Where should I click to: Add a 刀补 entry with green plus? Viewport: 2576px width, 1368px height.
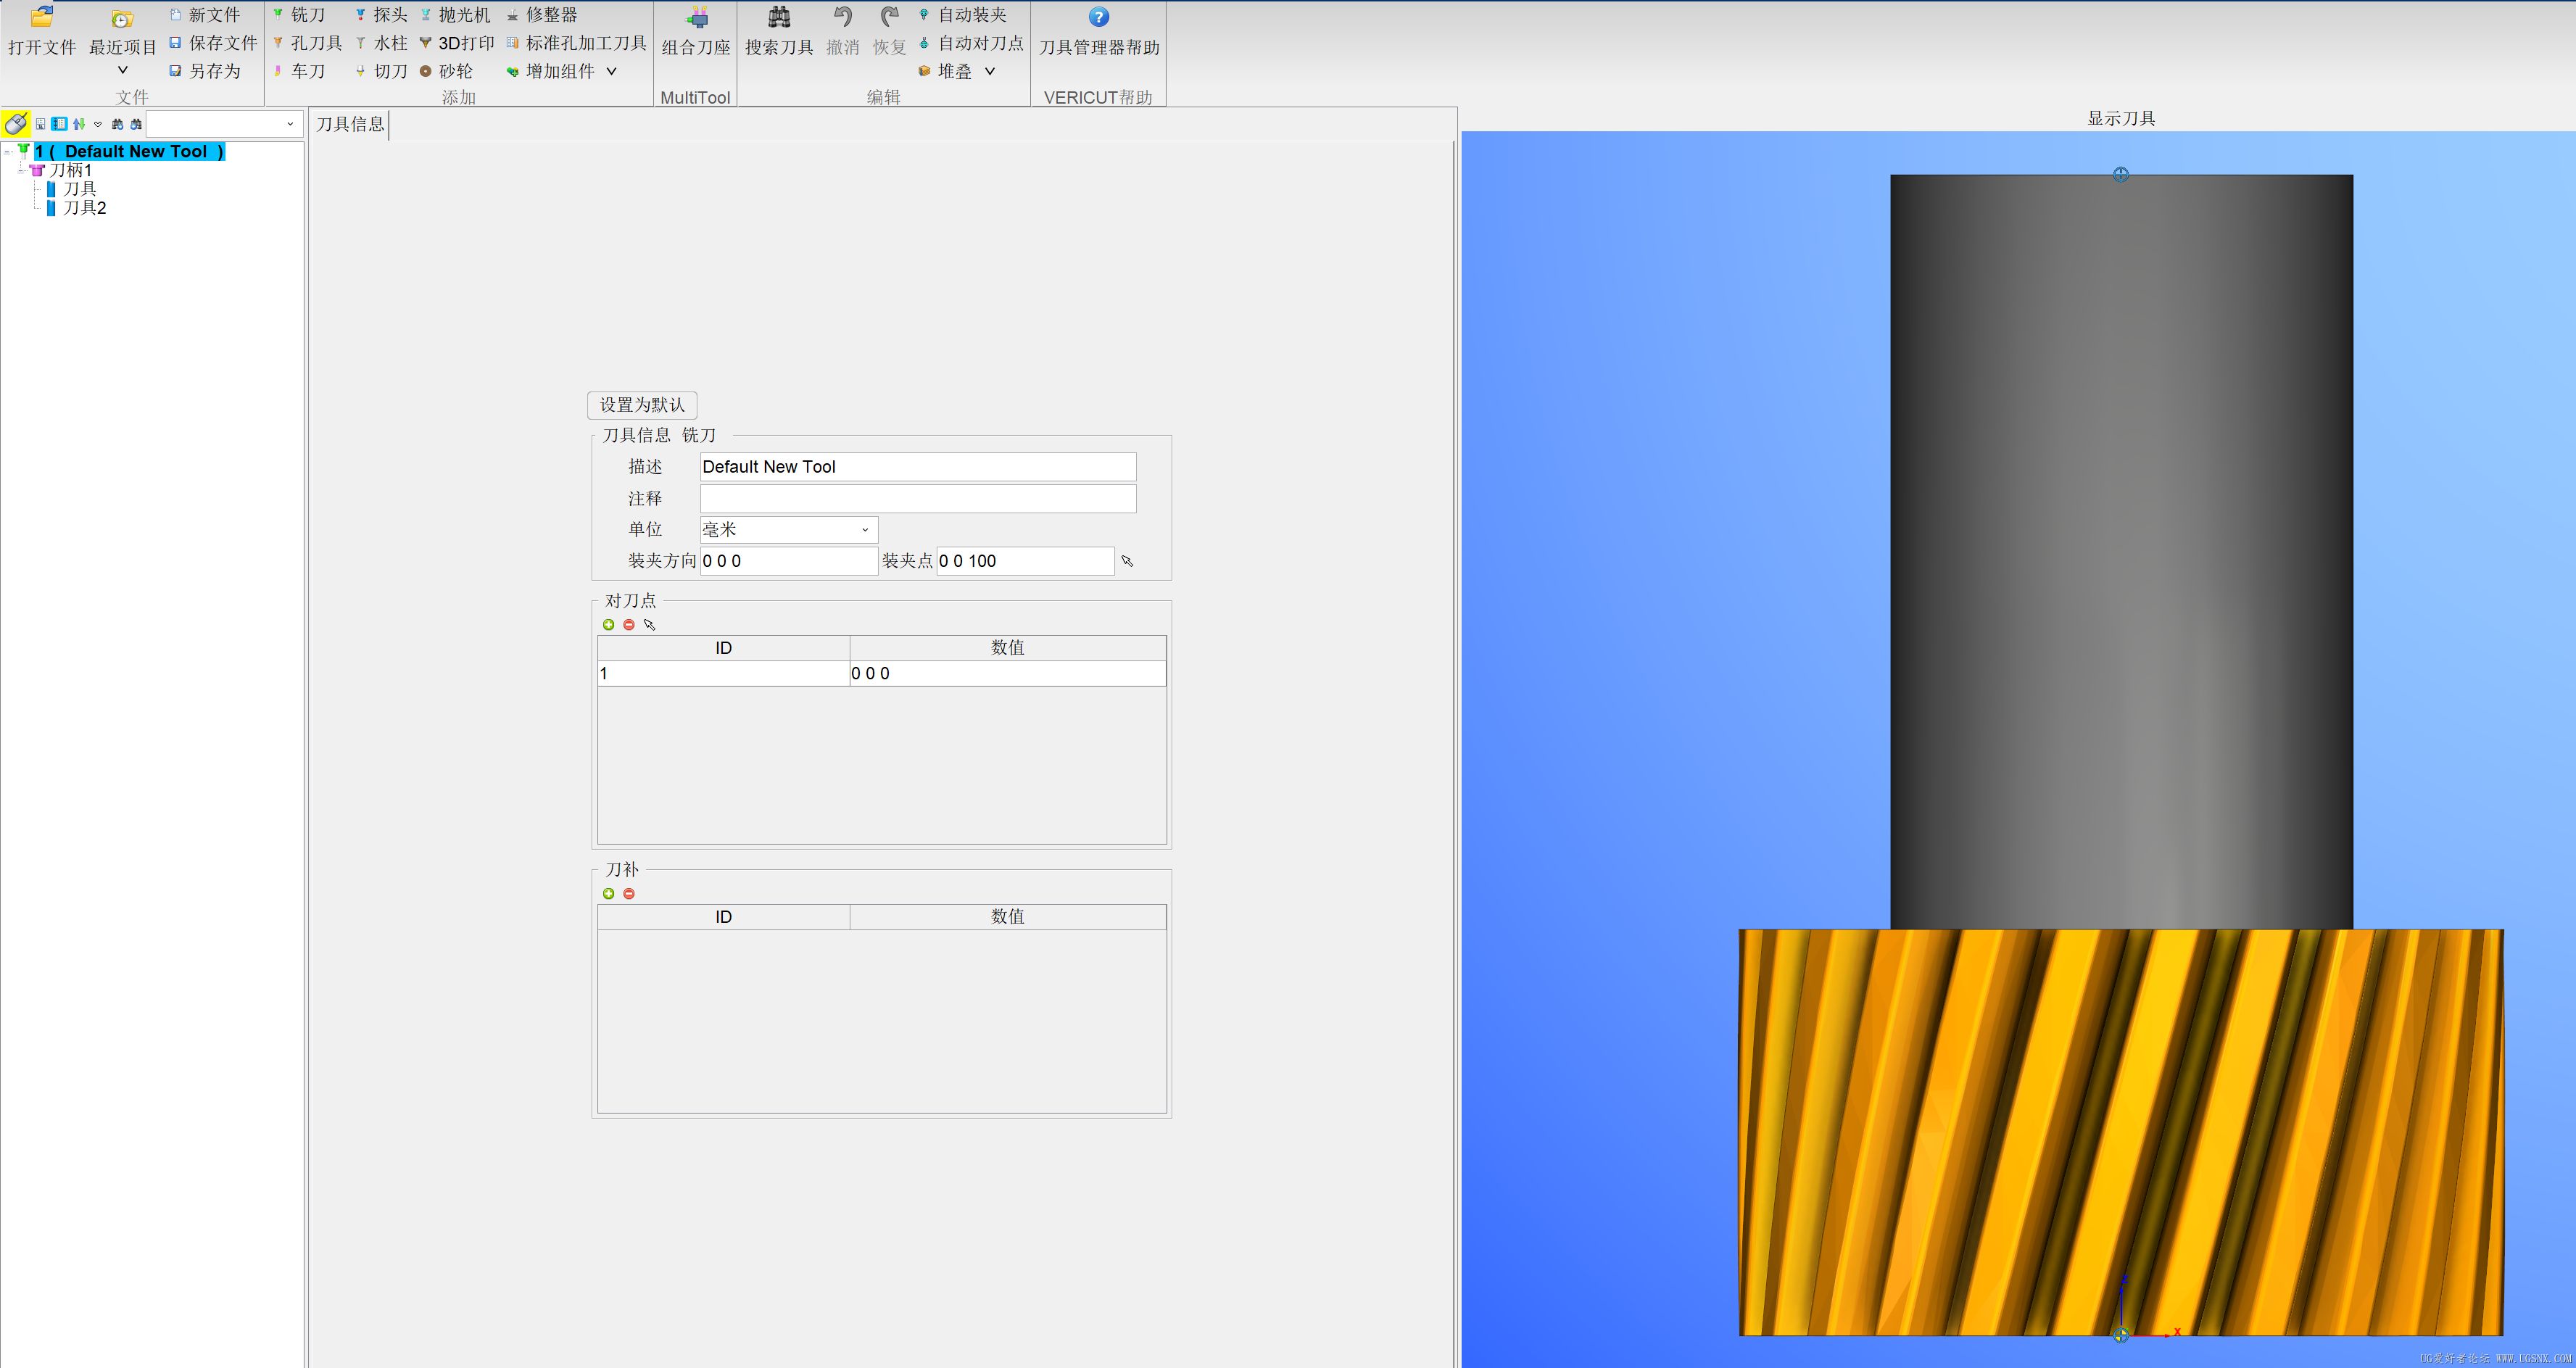click(609, 894)
